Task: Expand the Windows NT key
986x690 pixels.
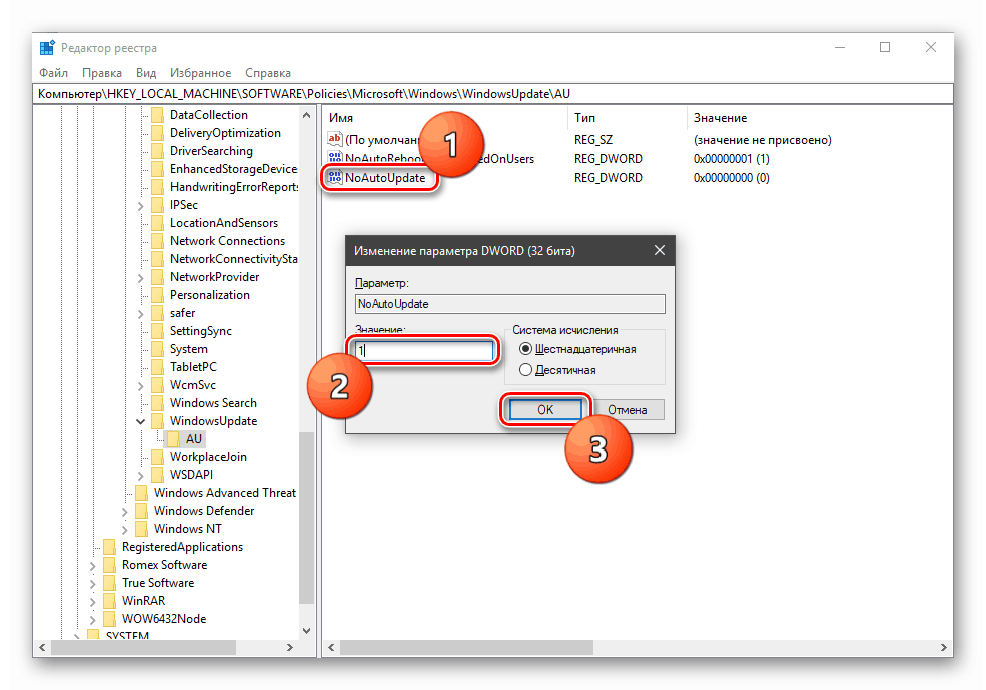Action: [125, 530]
